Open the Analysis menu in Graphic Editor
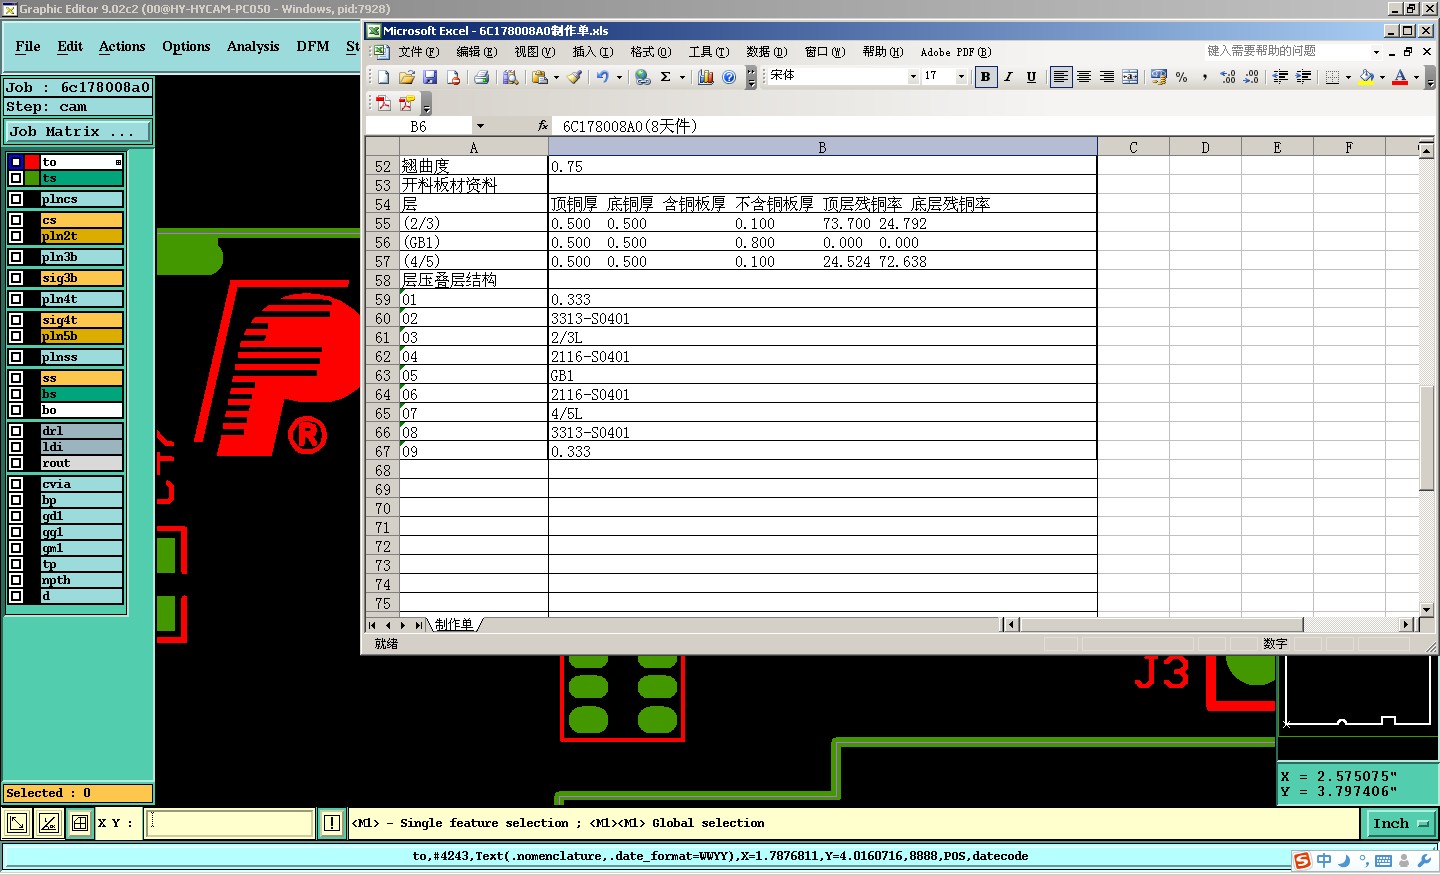This screenshot has width=1440, height=876. pyautogui.click(x=253, y=47)
